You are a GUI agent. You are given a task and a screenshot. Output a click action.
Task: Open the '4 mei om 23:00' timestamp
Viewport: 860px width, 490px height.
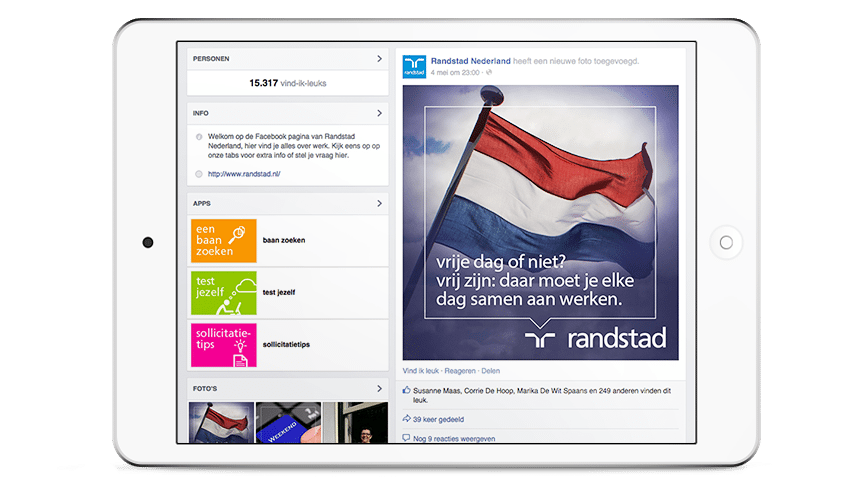pyautogui.click(x=455, y=72)
